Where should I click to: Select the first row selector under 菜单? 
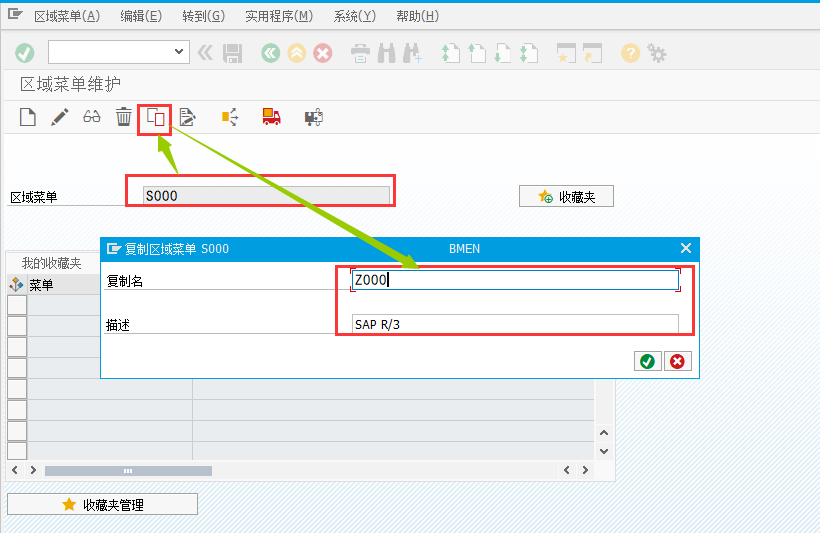click(x=17, y=305)
